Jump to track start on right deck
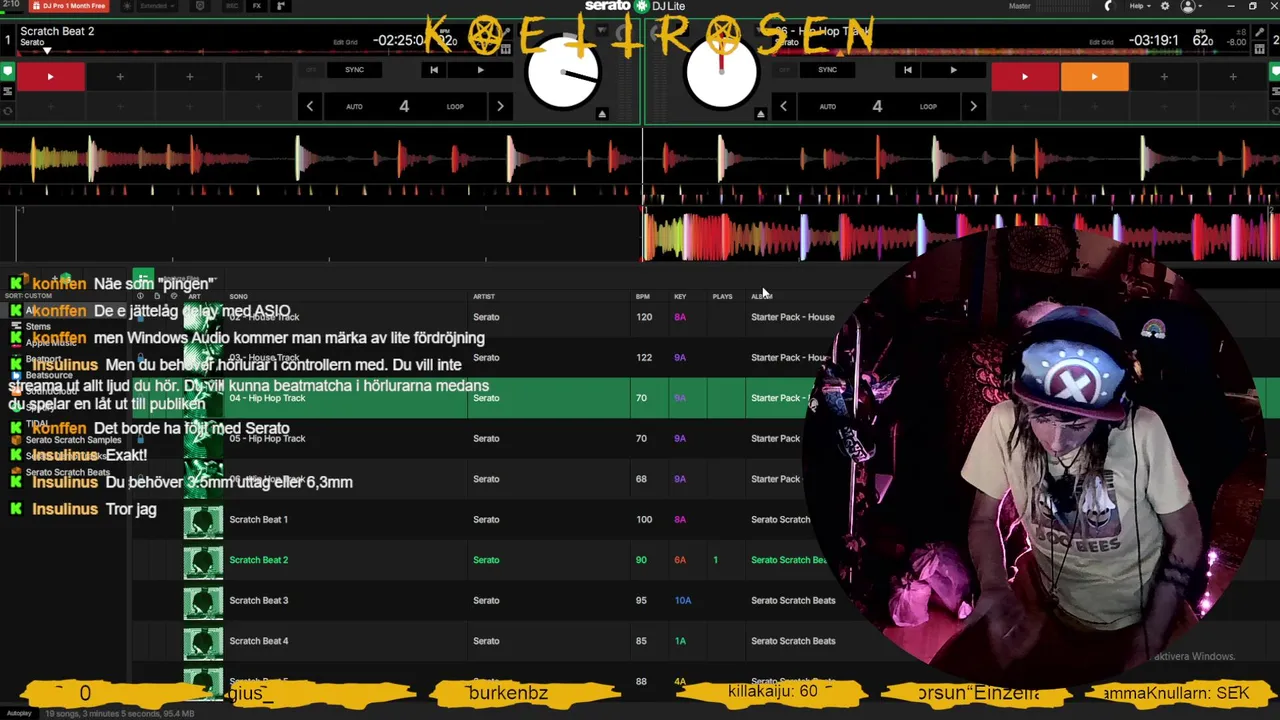 coord(907,70)
